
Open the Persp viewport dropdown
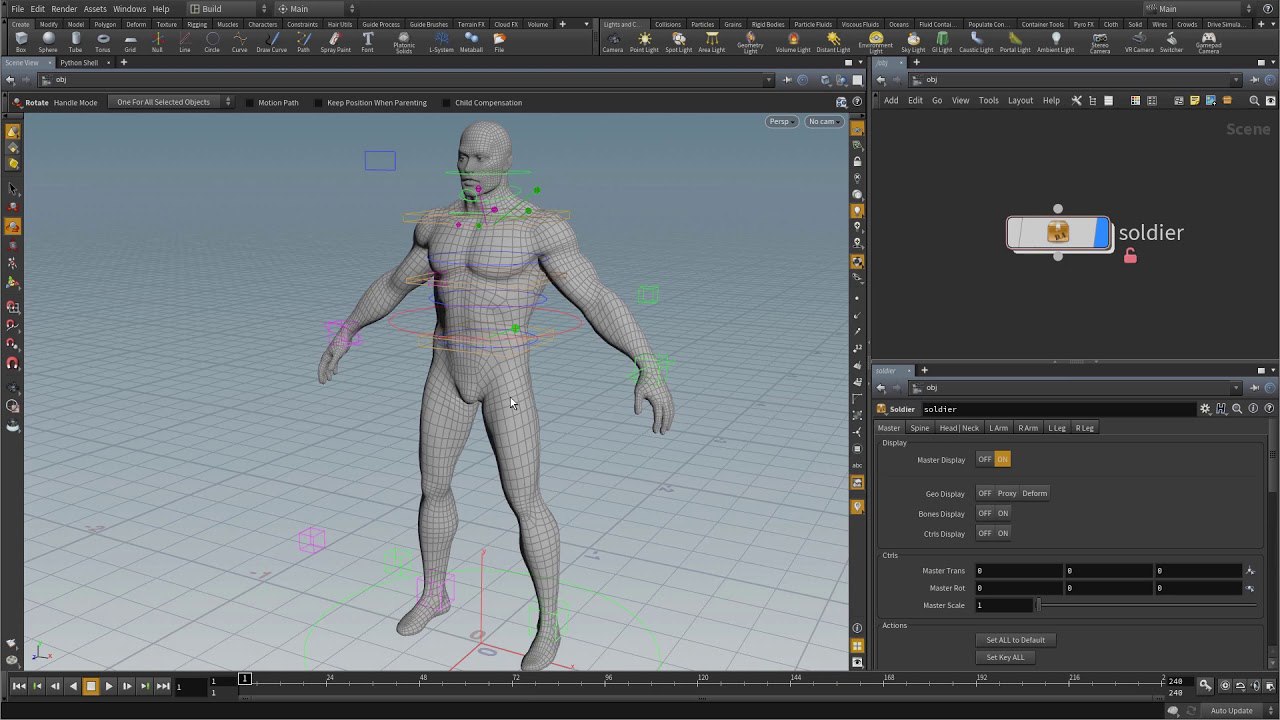click(x=782, y=121)
